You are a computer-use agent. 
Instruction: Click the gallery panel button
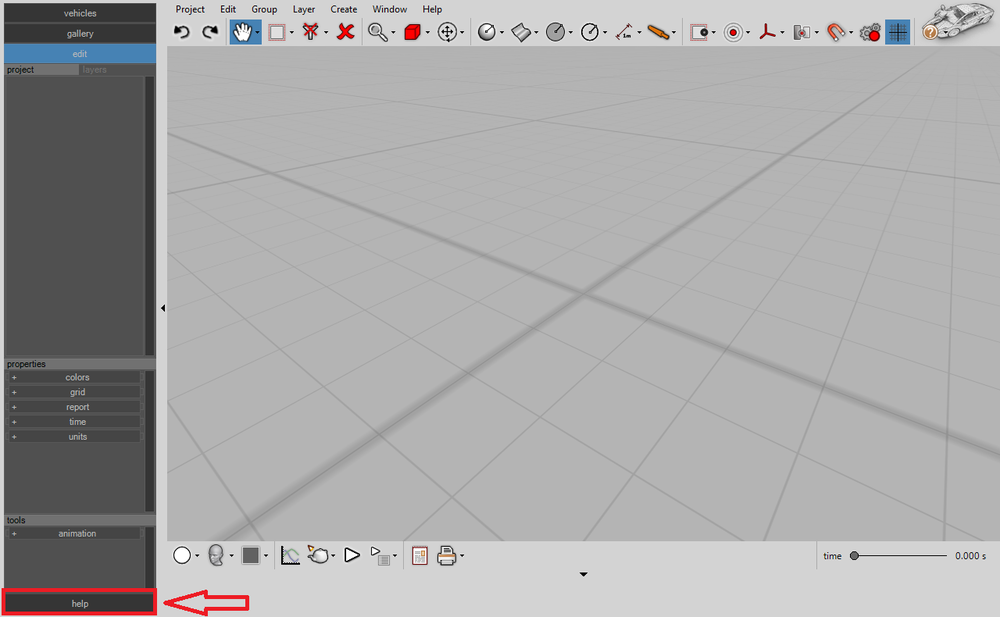coord(80,33)
